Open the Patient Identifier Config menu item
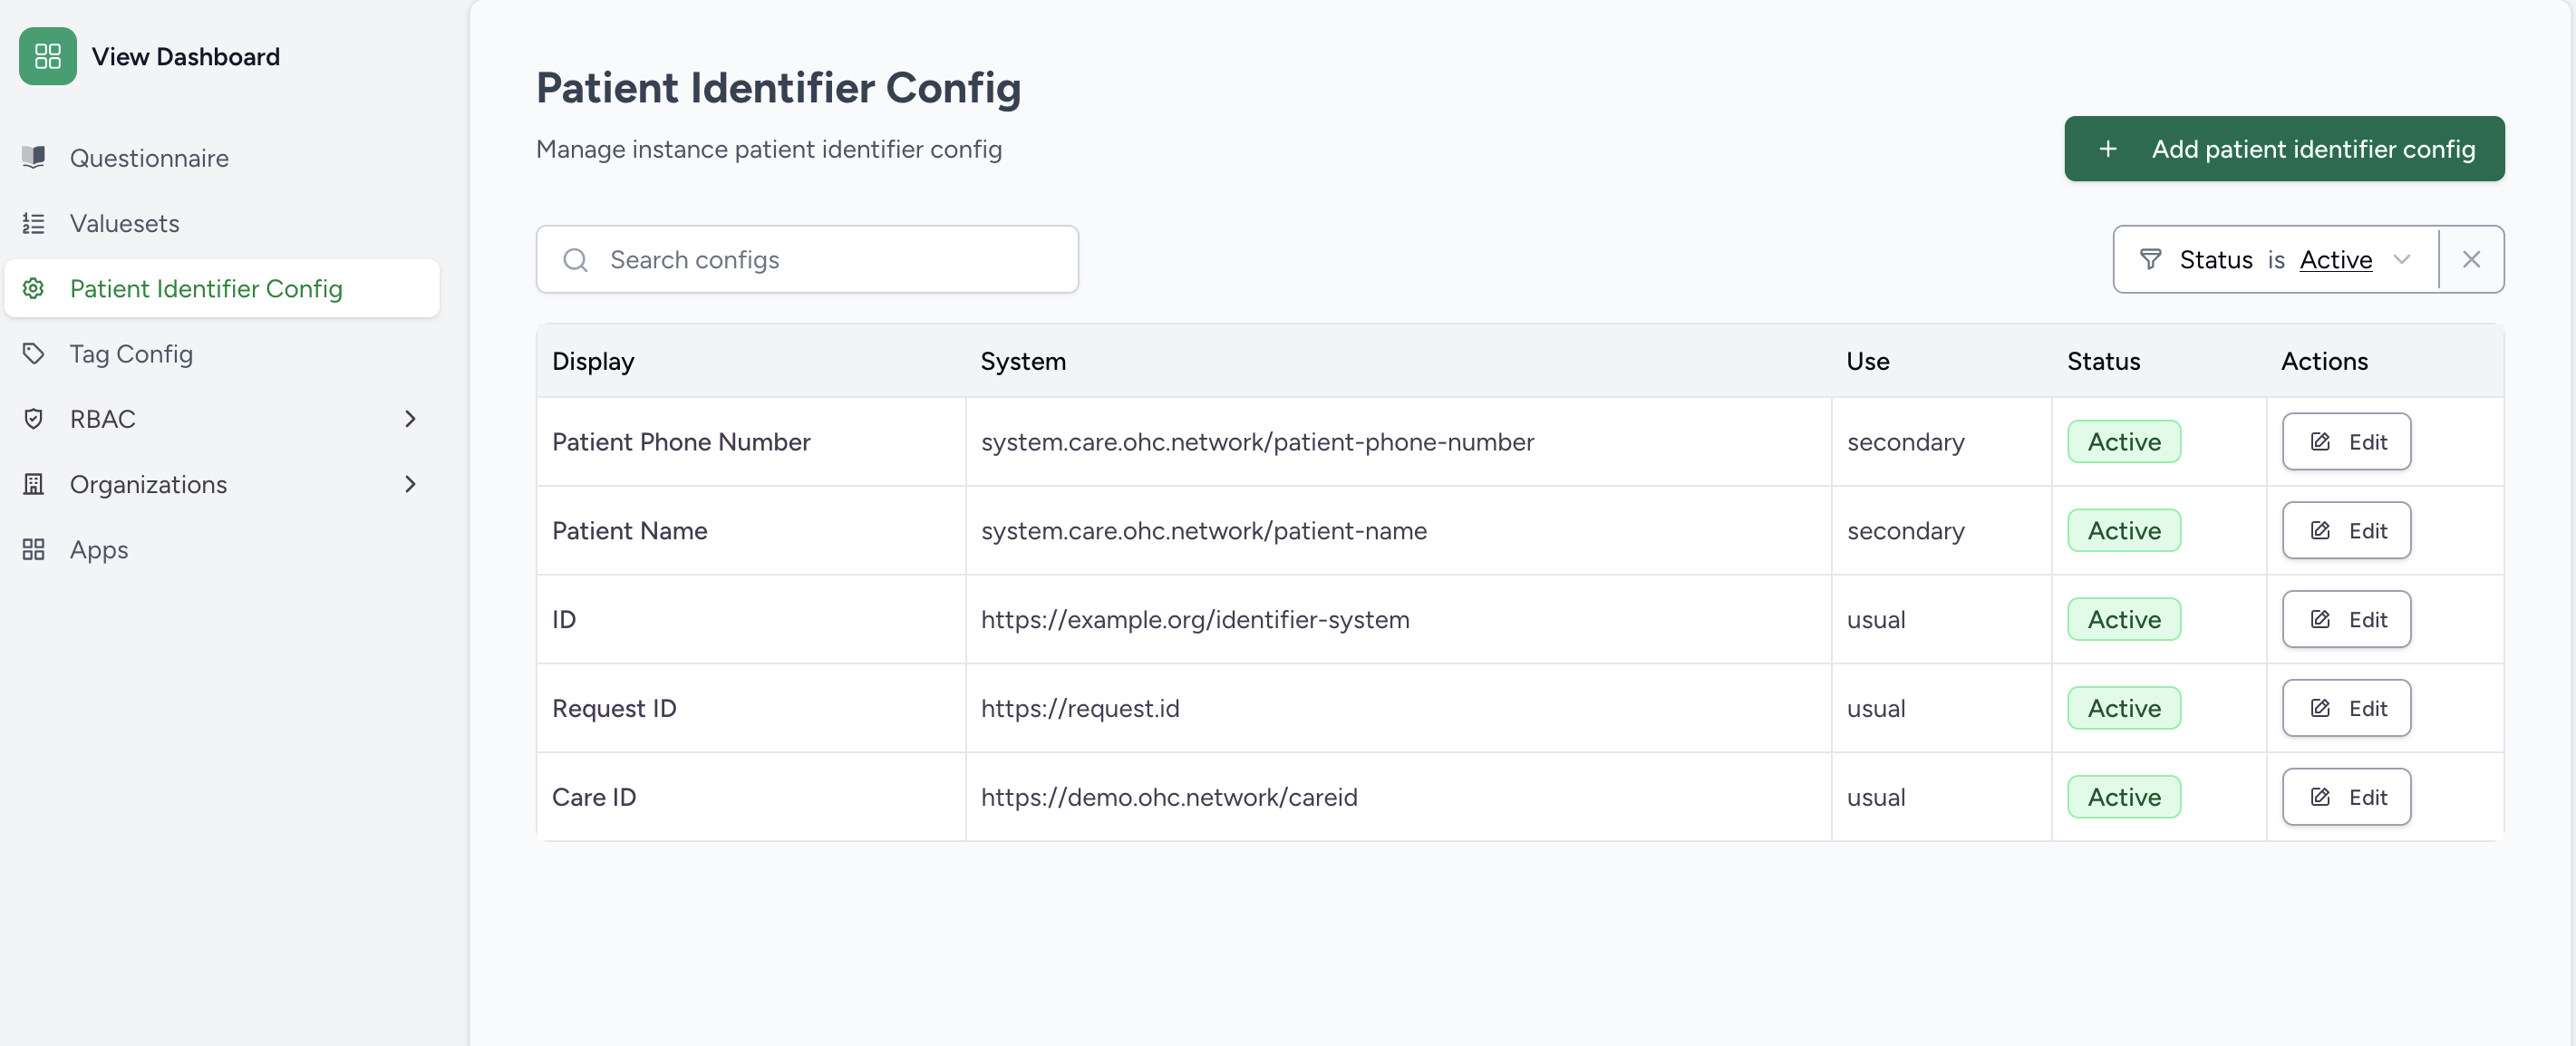The image size is (2576, 1046). click(205, 288)
